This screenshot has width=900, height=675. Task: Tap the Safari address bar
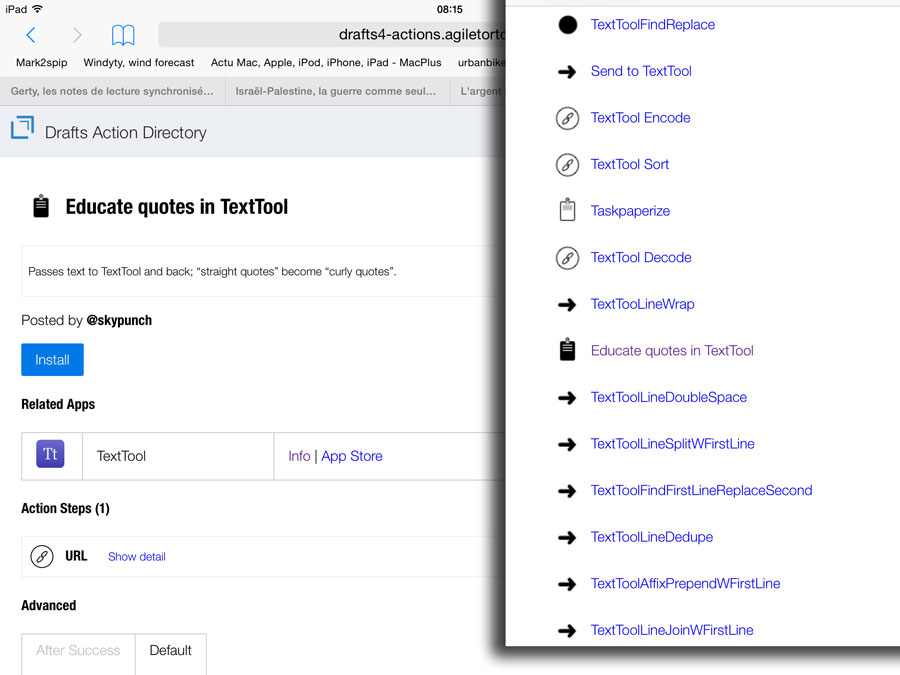tap(332, 34)
